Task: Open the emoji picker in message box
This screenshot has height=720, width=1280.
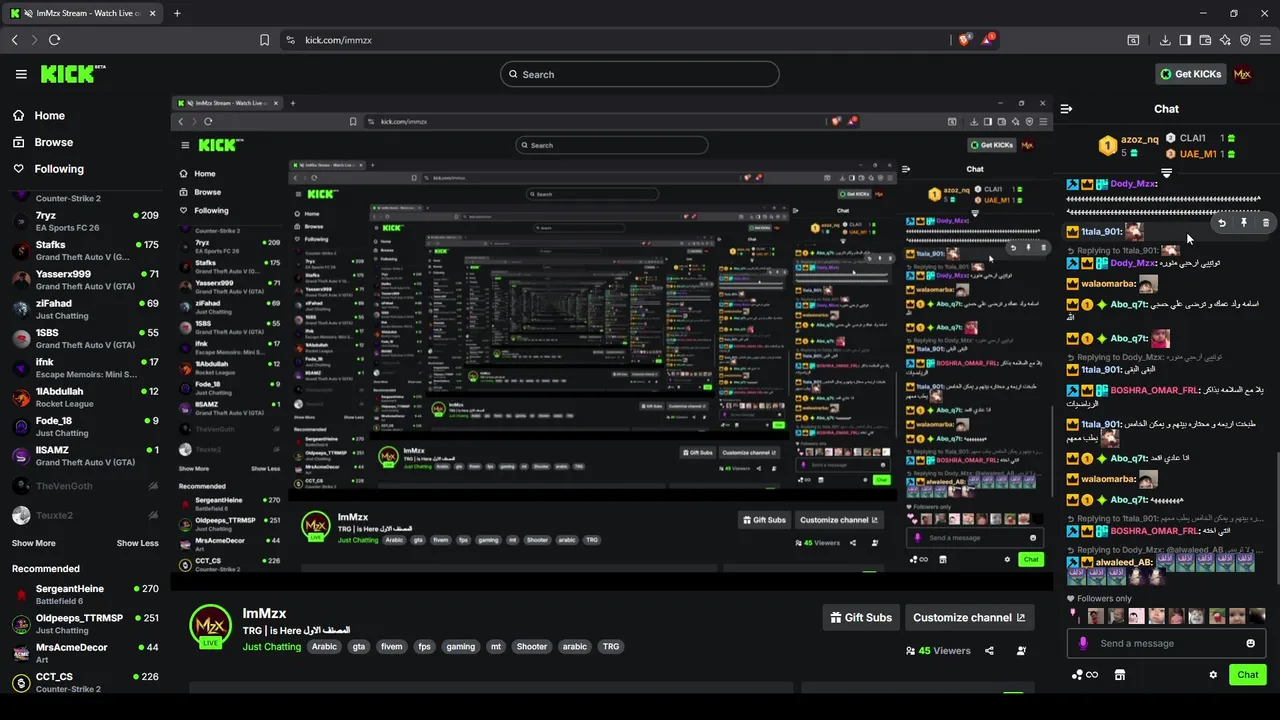Action: [x=1250, y=643]
